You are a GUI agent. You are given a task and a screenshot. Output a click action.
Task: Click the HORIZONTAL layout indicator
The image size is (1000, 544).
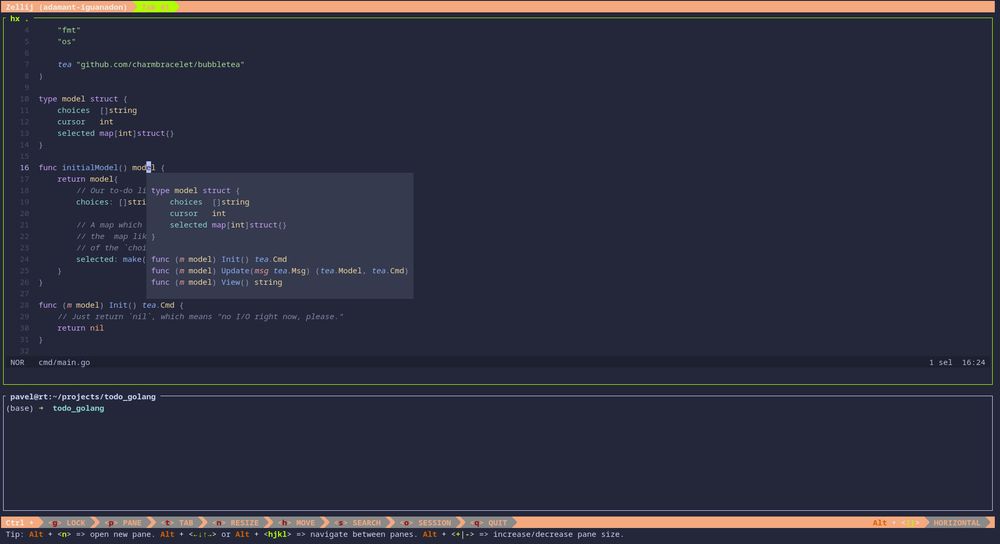[x=957, y=522]
